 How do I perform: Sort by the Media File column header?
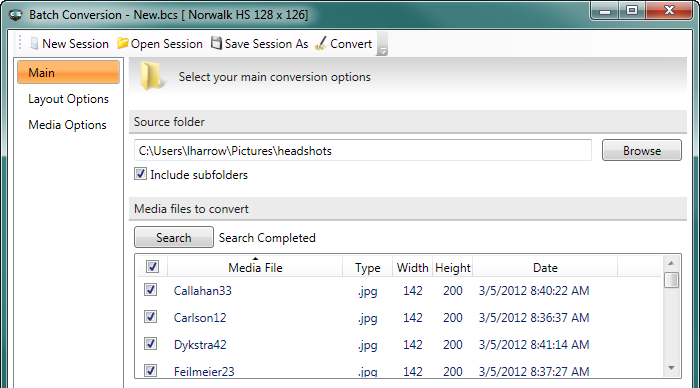tap(255, 267)
